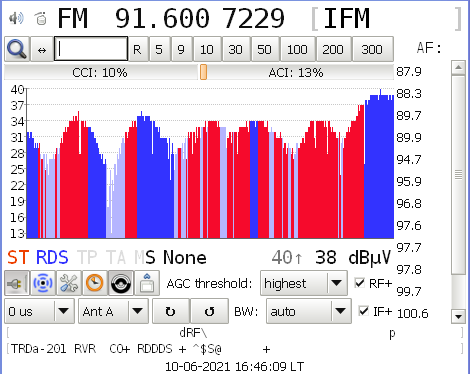
Task: Select 95.9 in the AF list
Action: point(409,181)
